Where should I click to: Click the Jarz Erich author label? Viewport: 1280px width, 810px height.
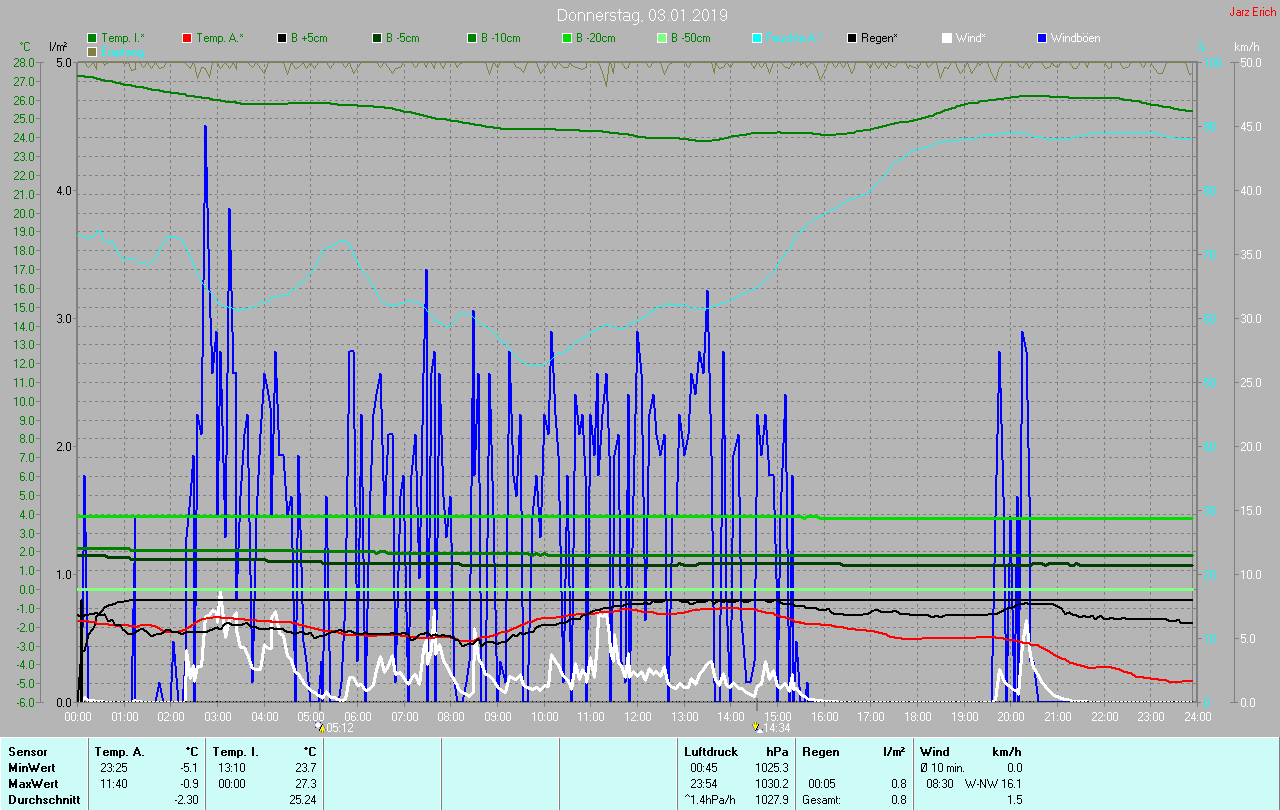1251,13
